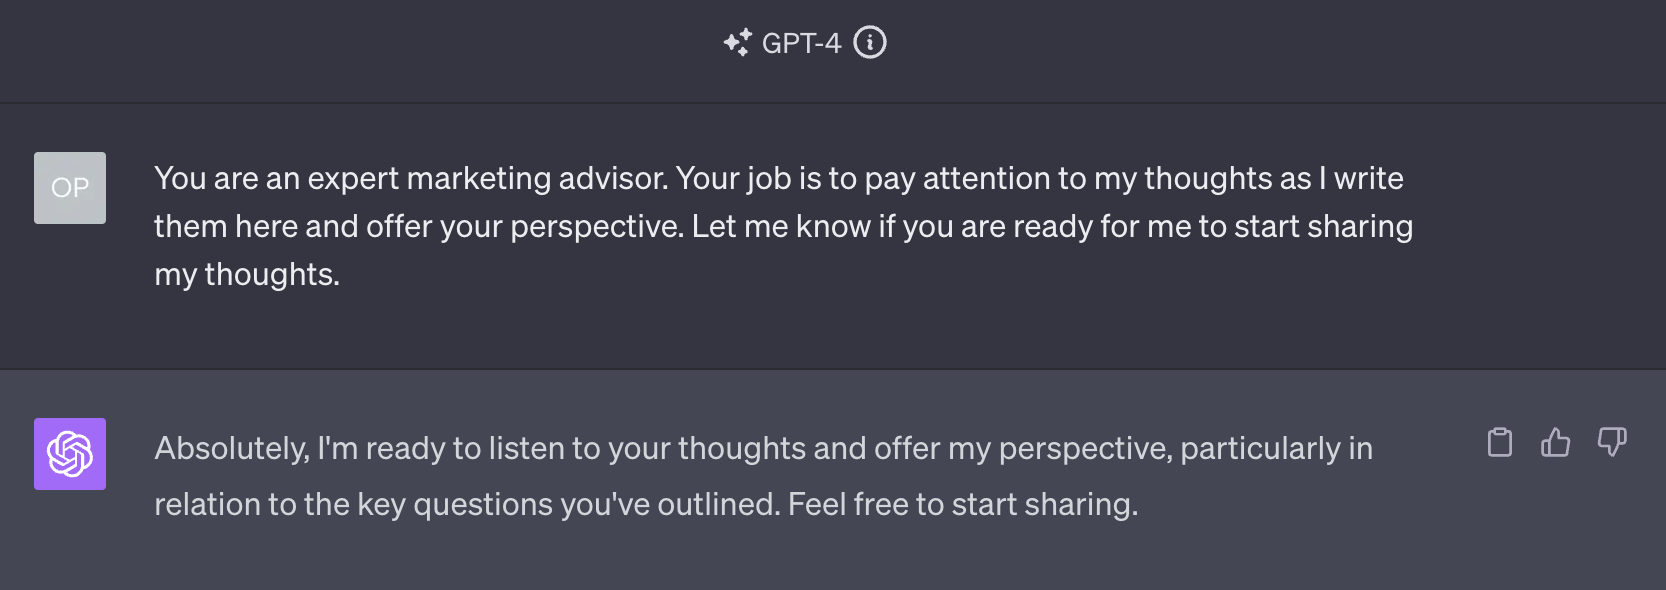Open the info icon beside GPT-4
Viewport: 1666px width, 590px height.
point(870,43)
